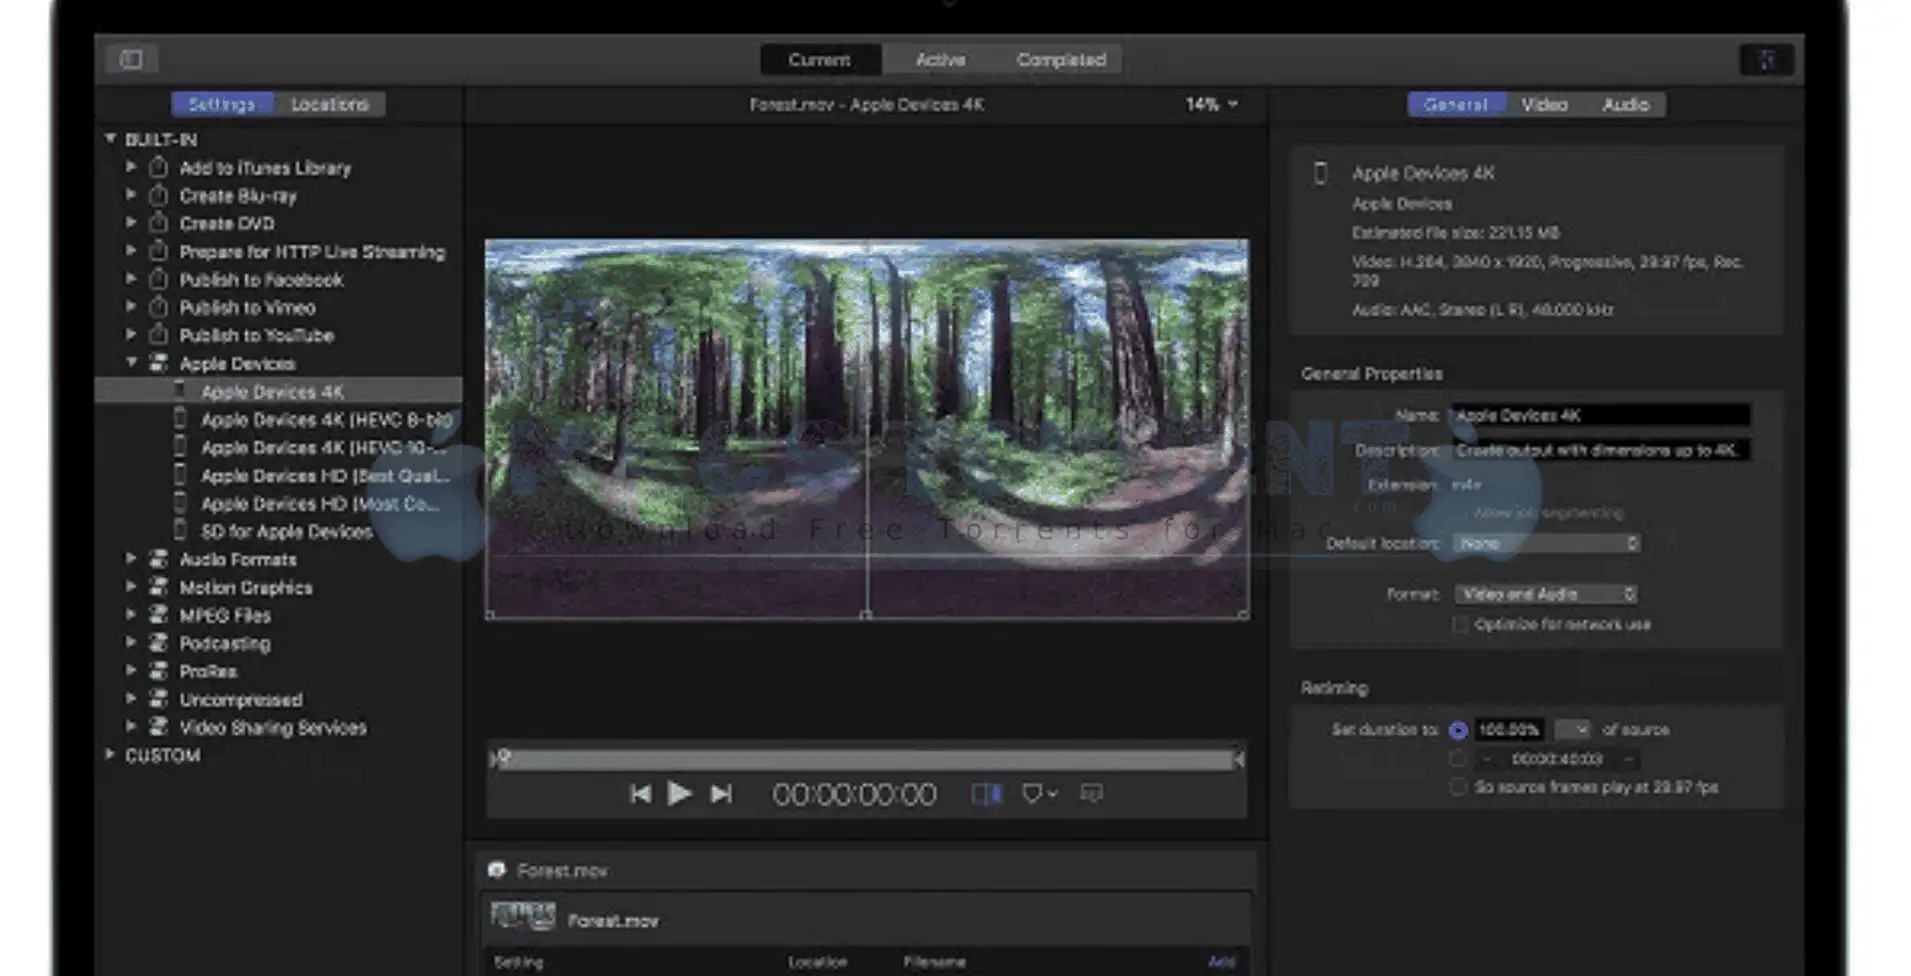Click the Publish to YouTube share icon

tap(158, 335)
